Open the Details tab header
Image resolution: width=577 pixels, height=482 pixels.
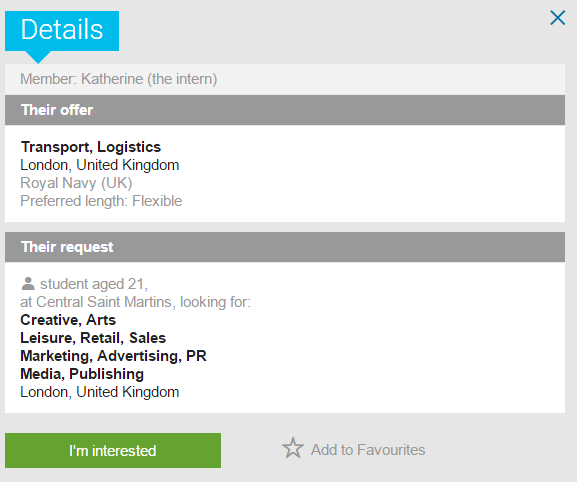[x=62, y=30]
